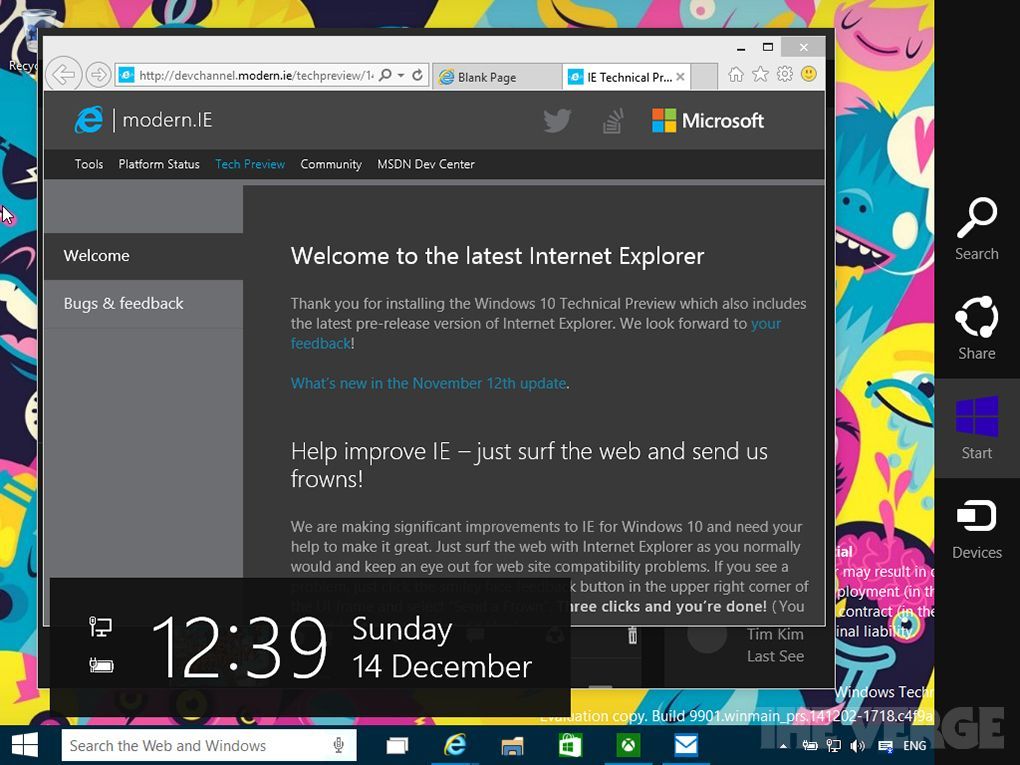Click the refresh icon in address bar
The height and width of the screenshot is (765, 1020).
tap(418, 75)
